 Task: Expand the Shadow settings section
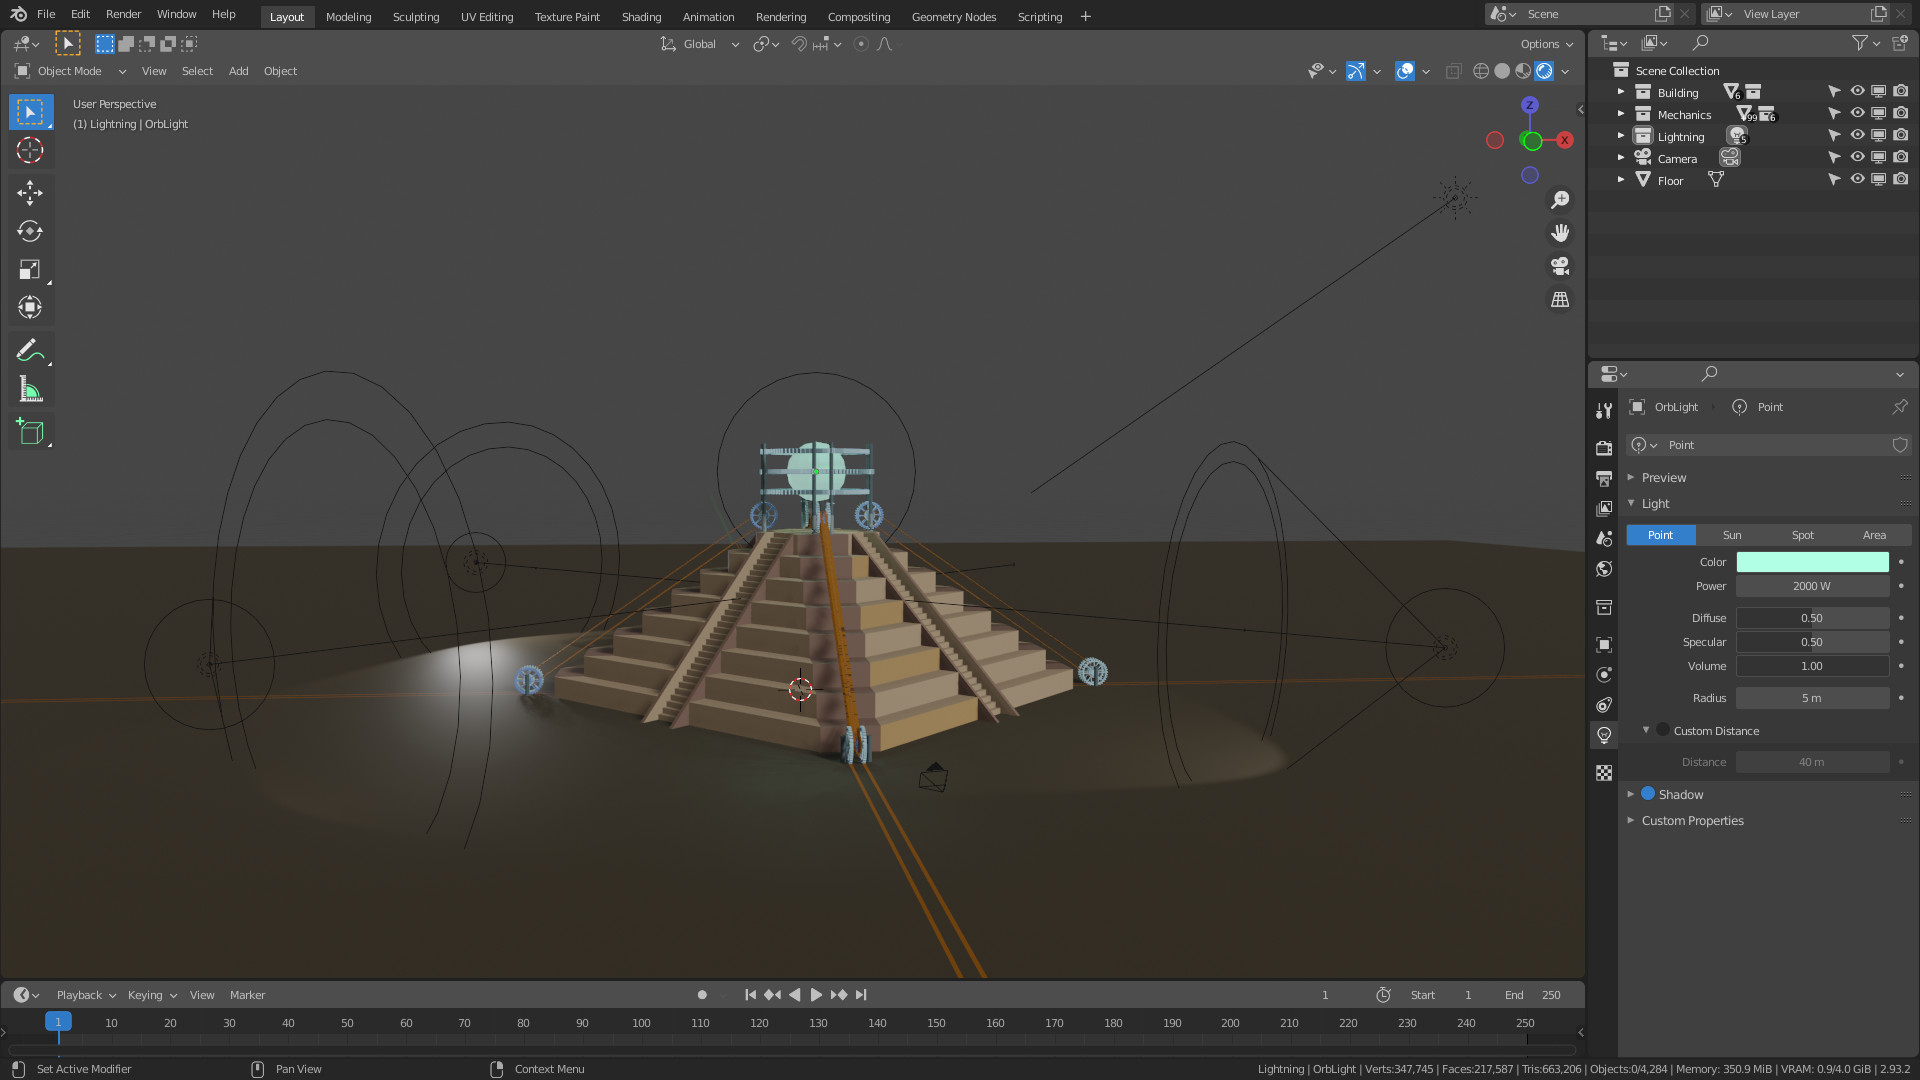pyautogui.click(x=1633, y=793)
